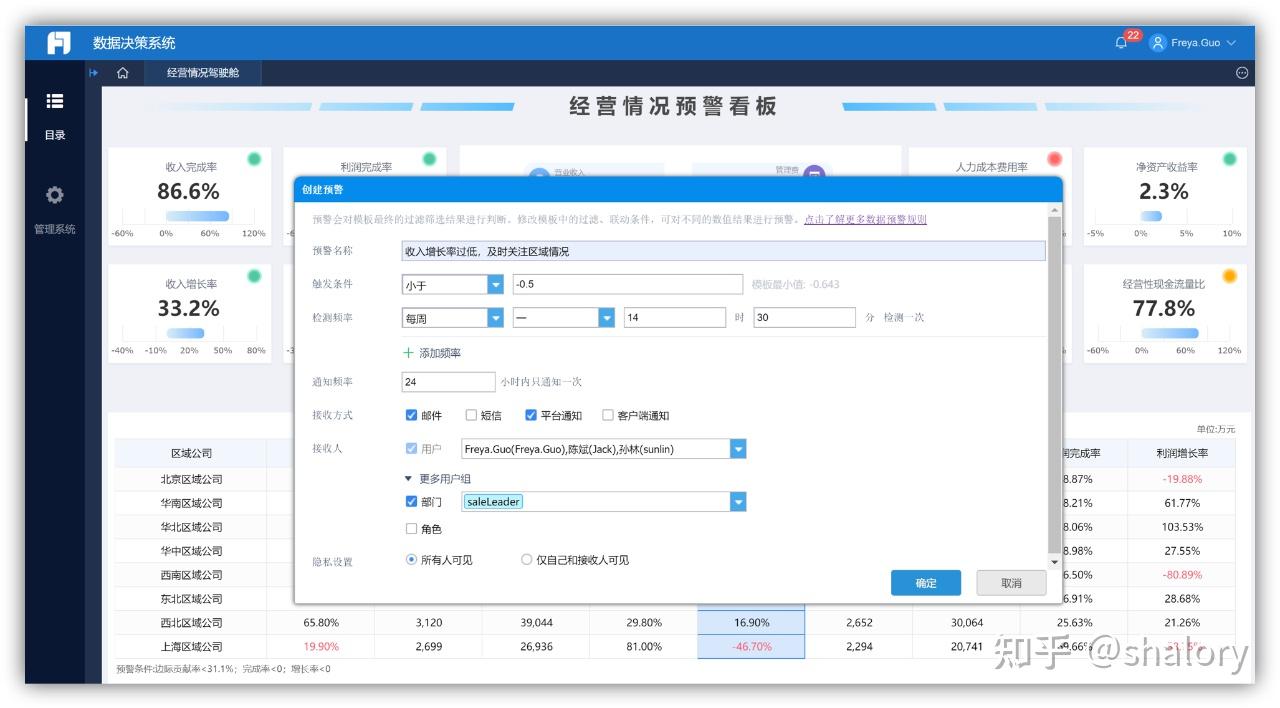Uncheck the 邮件 notification option

pyautogui.click(x=411, y=415)
